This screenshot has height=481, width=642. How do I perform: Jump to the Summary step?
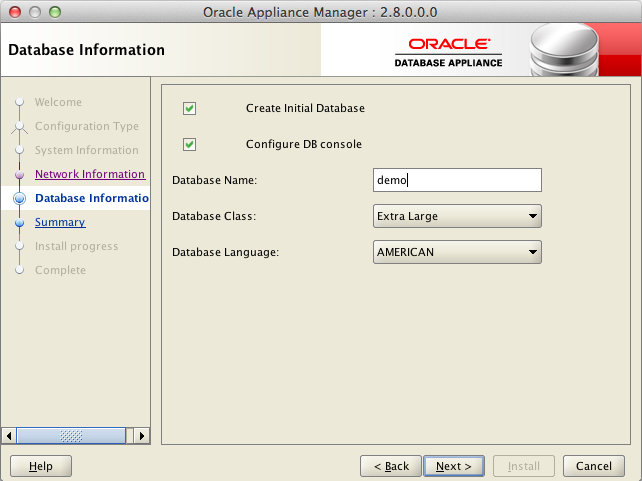[x=60, y=222]
